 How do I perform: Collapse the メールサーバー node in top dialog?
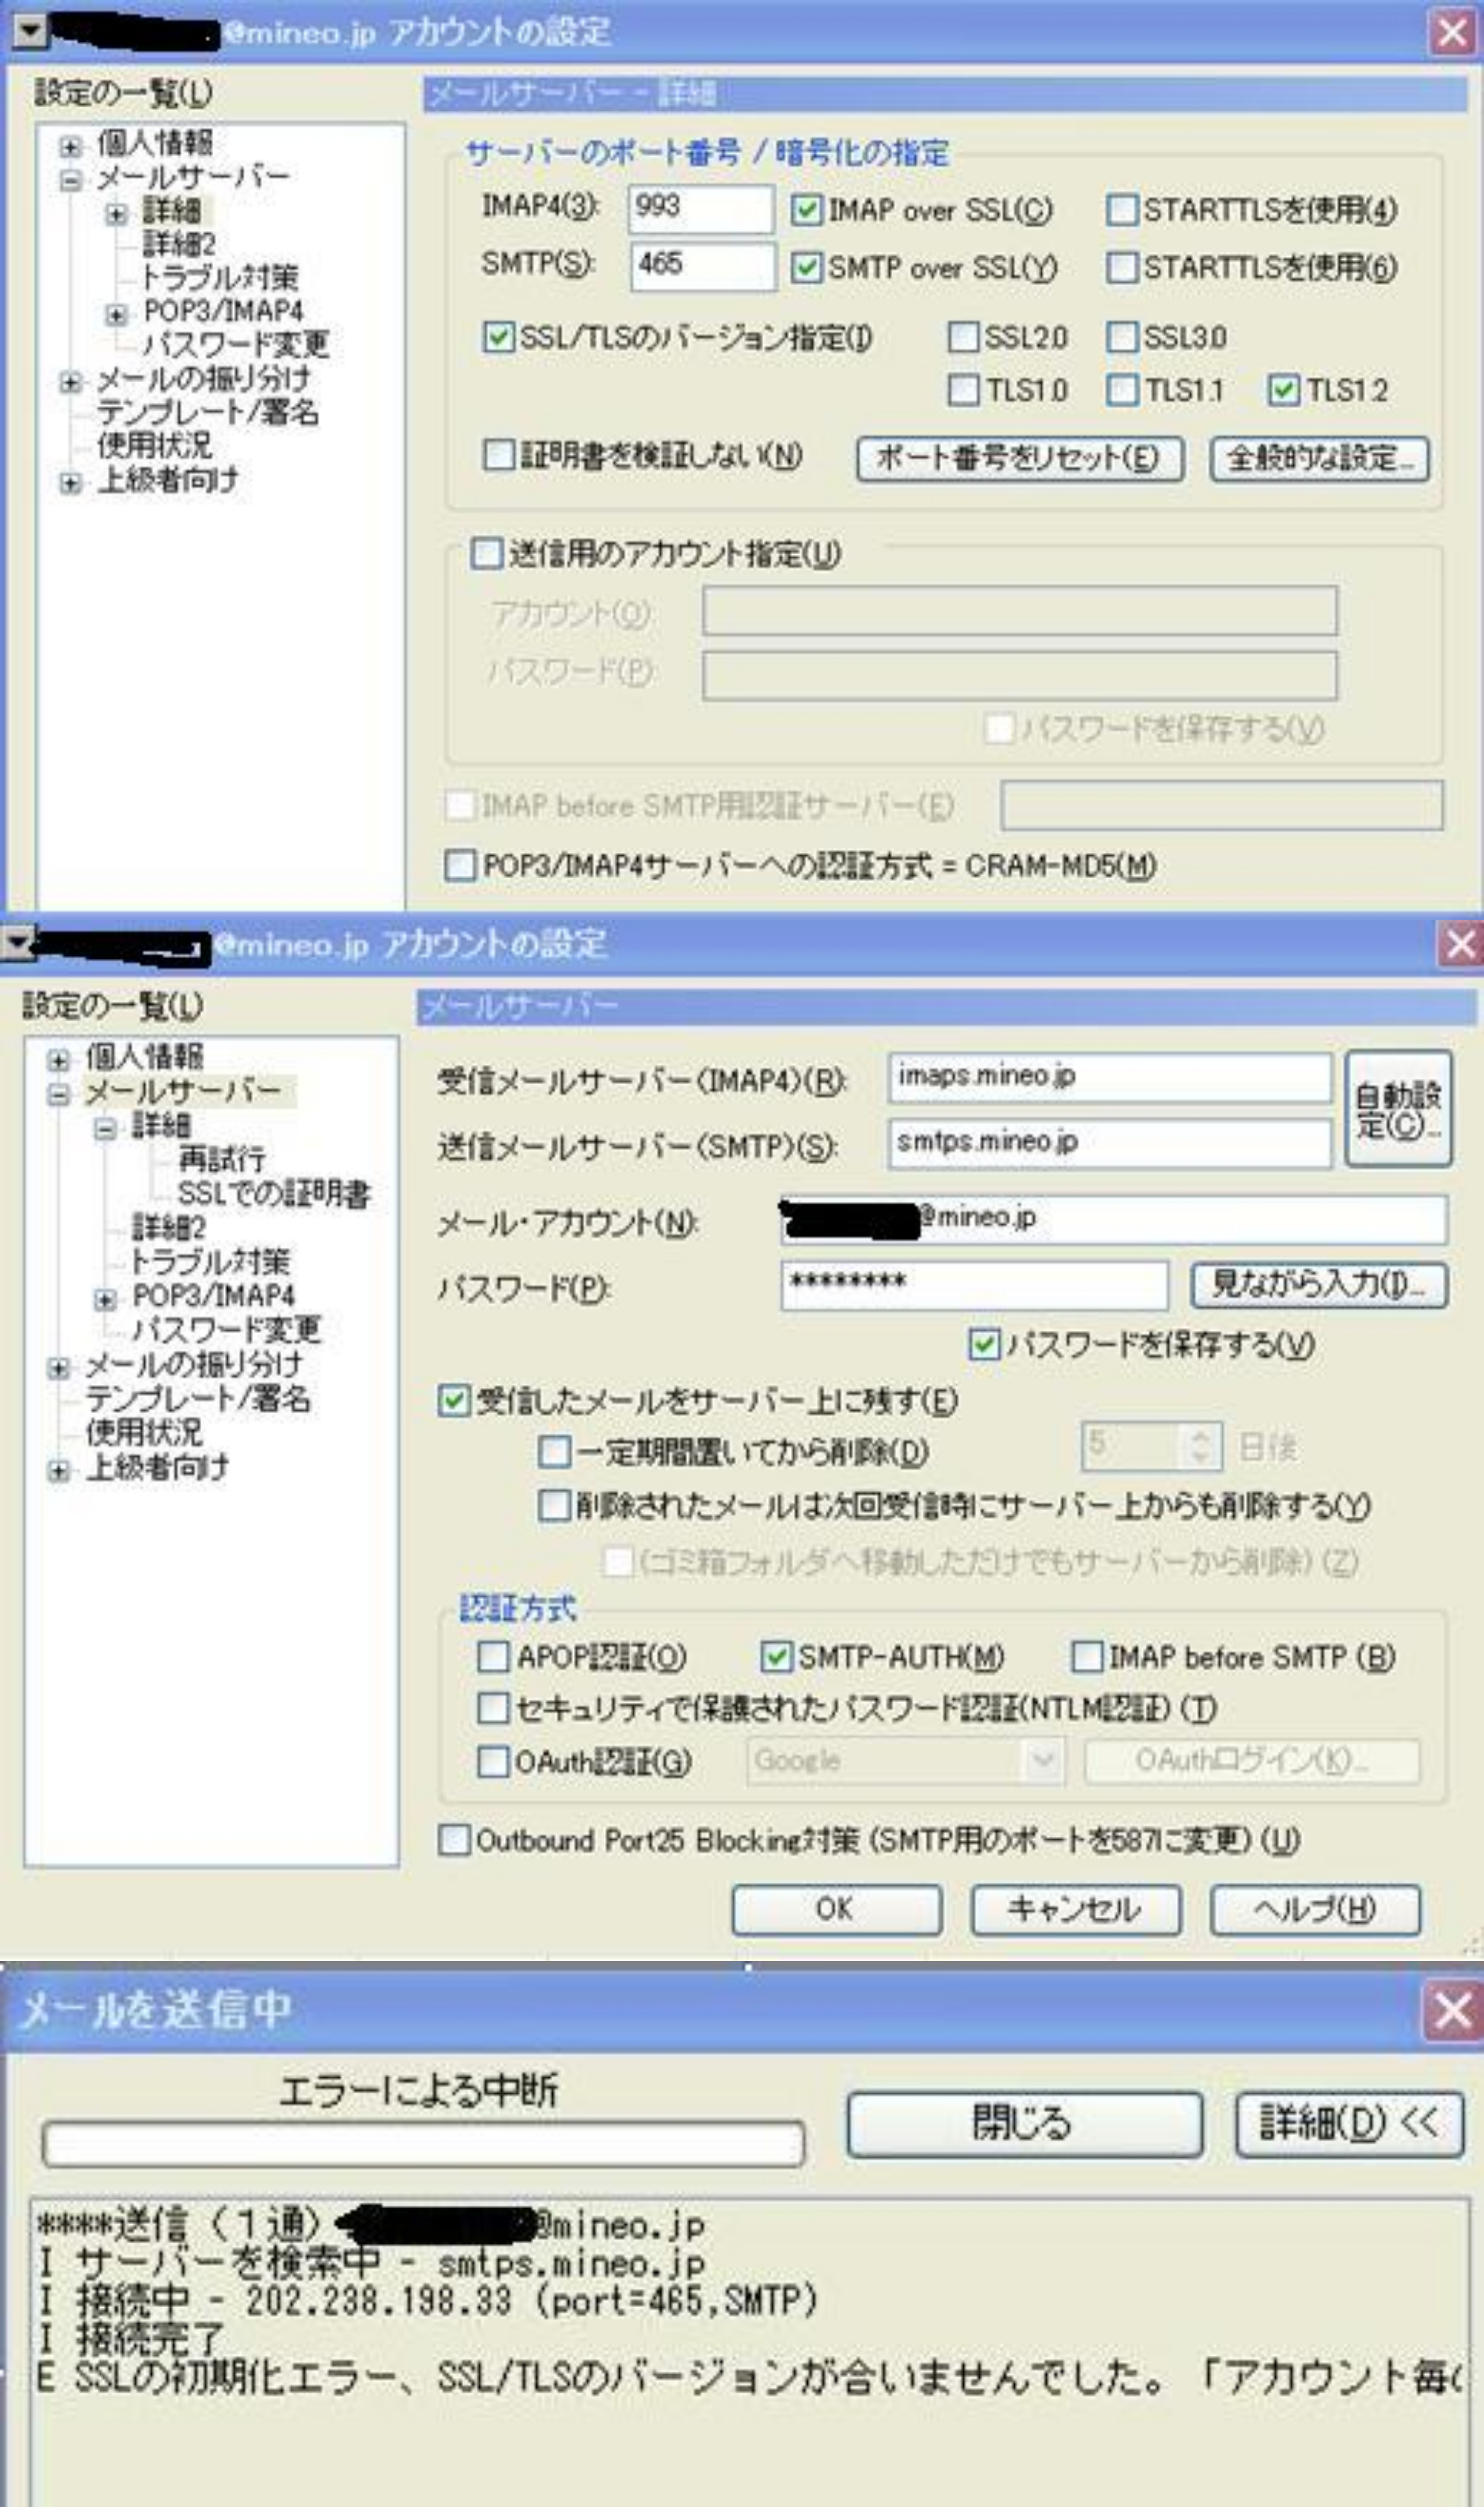(x=70, y=181)
